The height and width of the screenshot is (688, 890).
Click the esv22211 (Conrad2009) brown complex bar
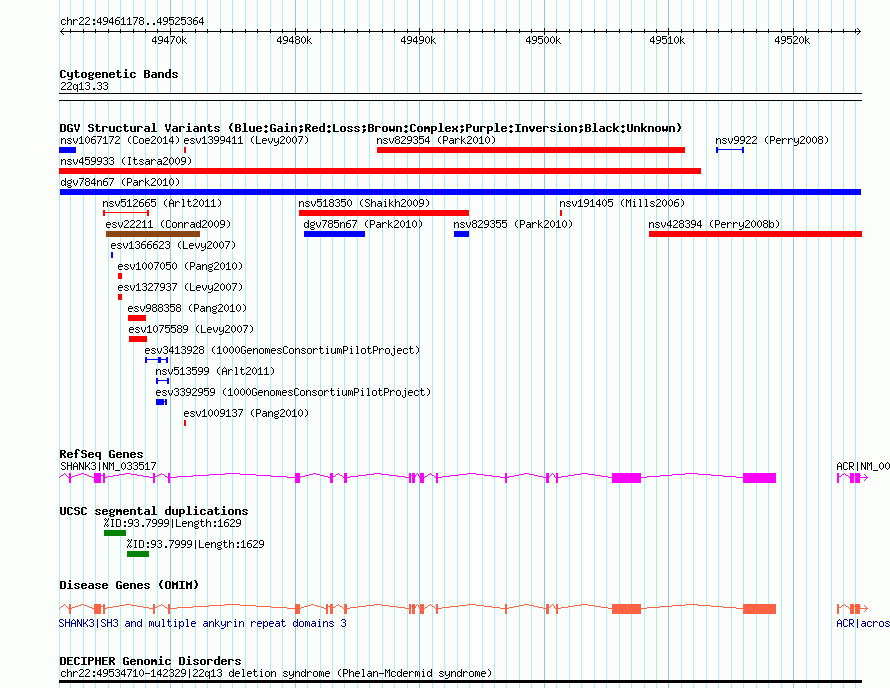pos(153,234)
